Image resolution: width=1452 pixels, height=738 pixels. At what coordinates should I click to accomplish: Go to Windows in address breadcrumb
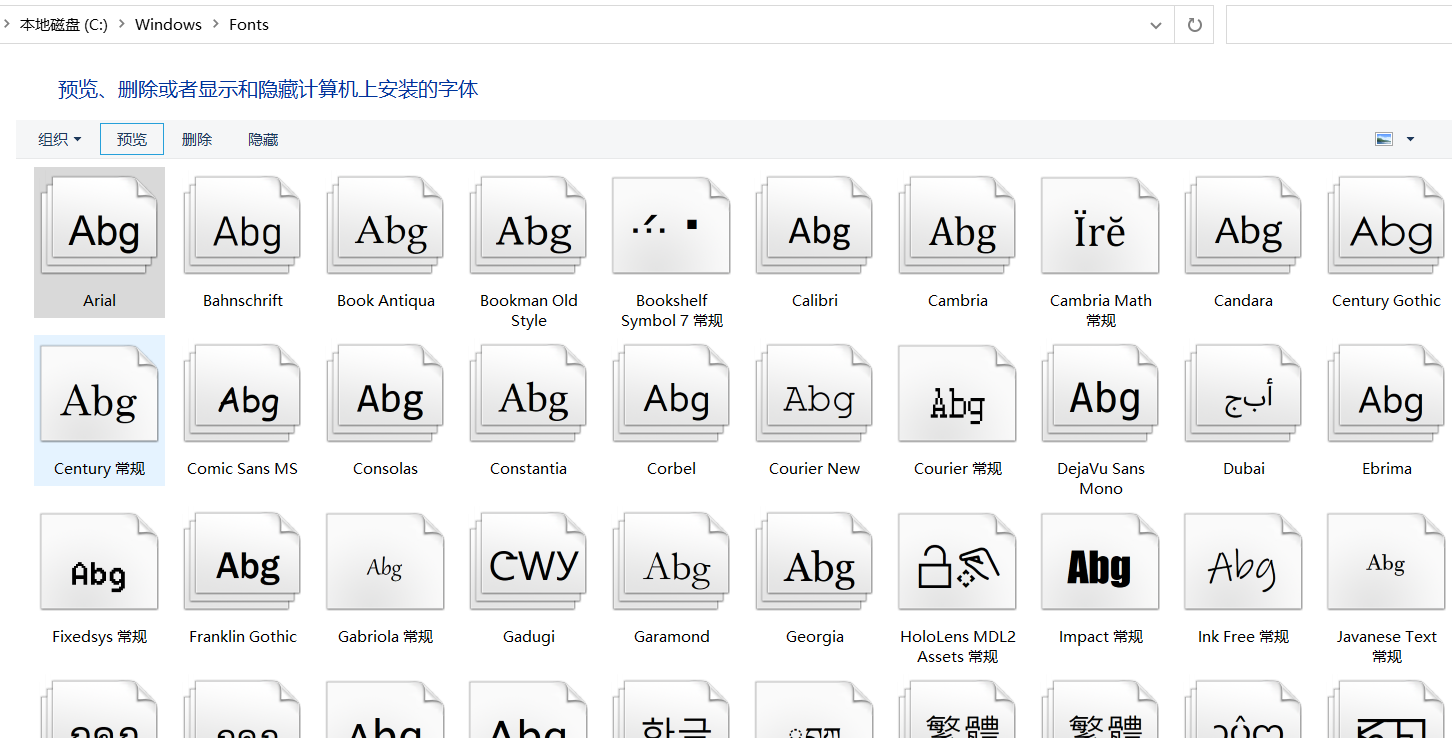coord(168,25)
